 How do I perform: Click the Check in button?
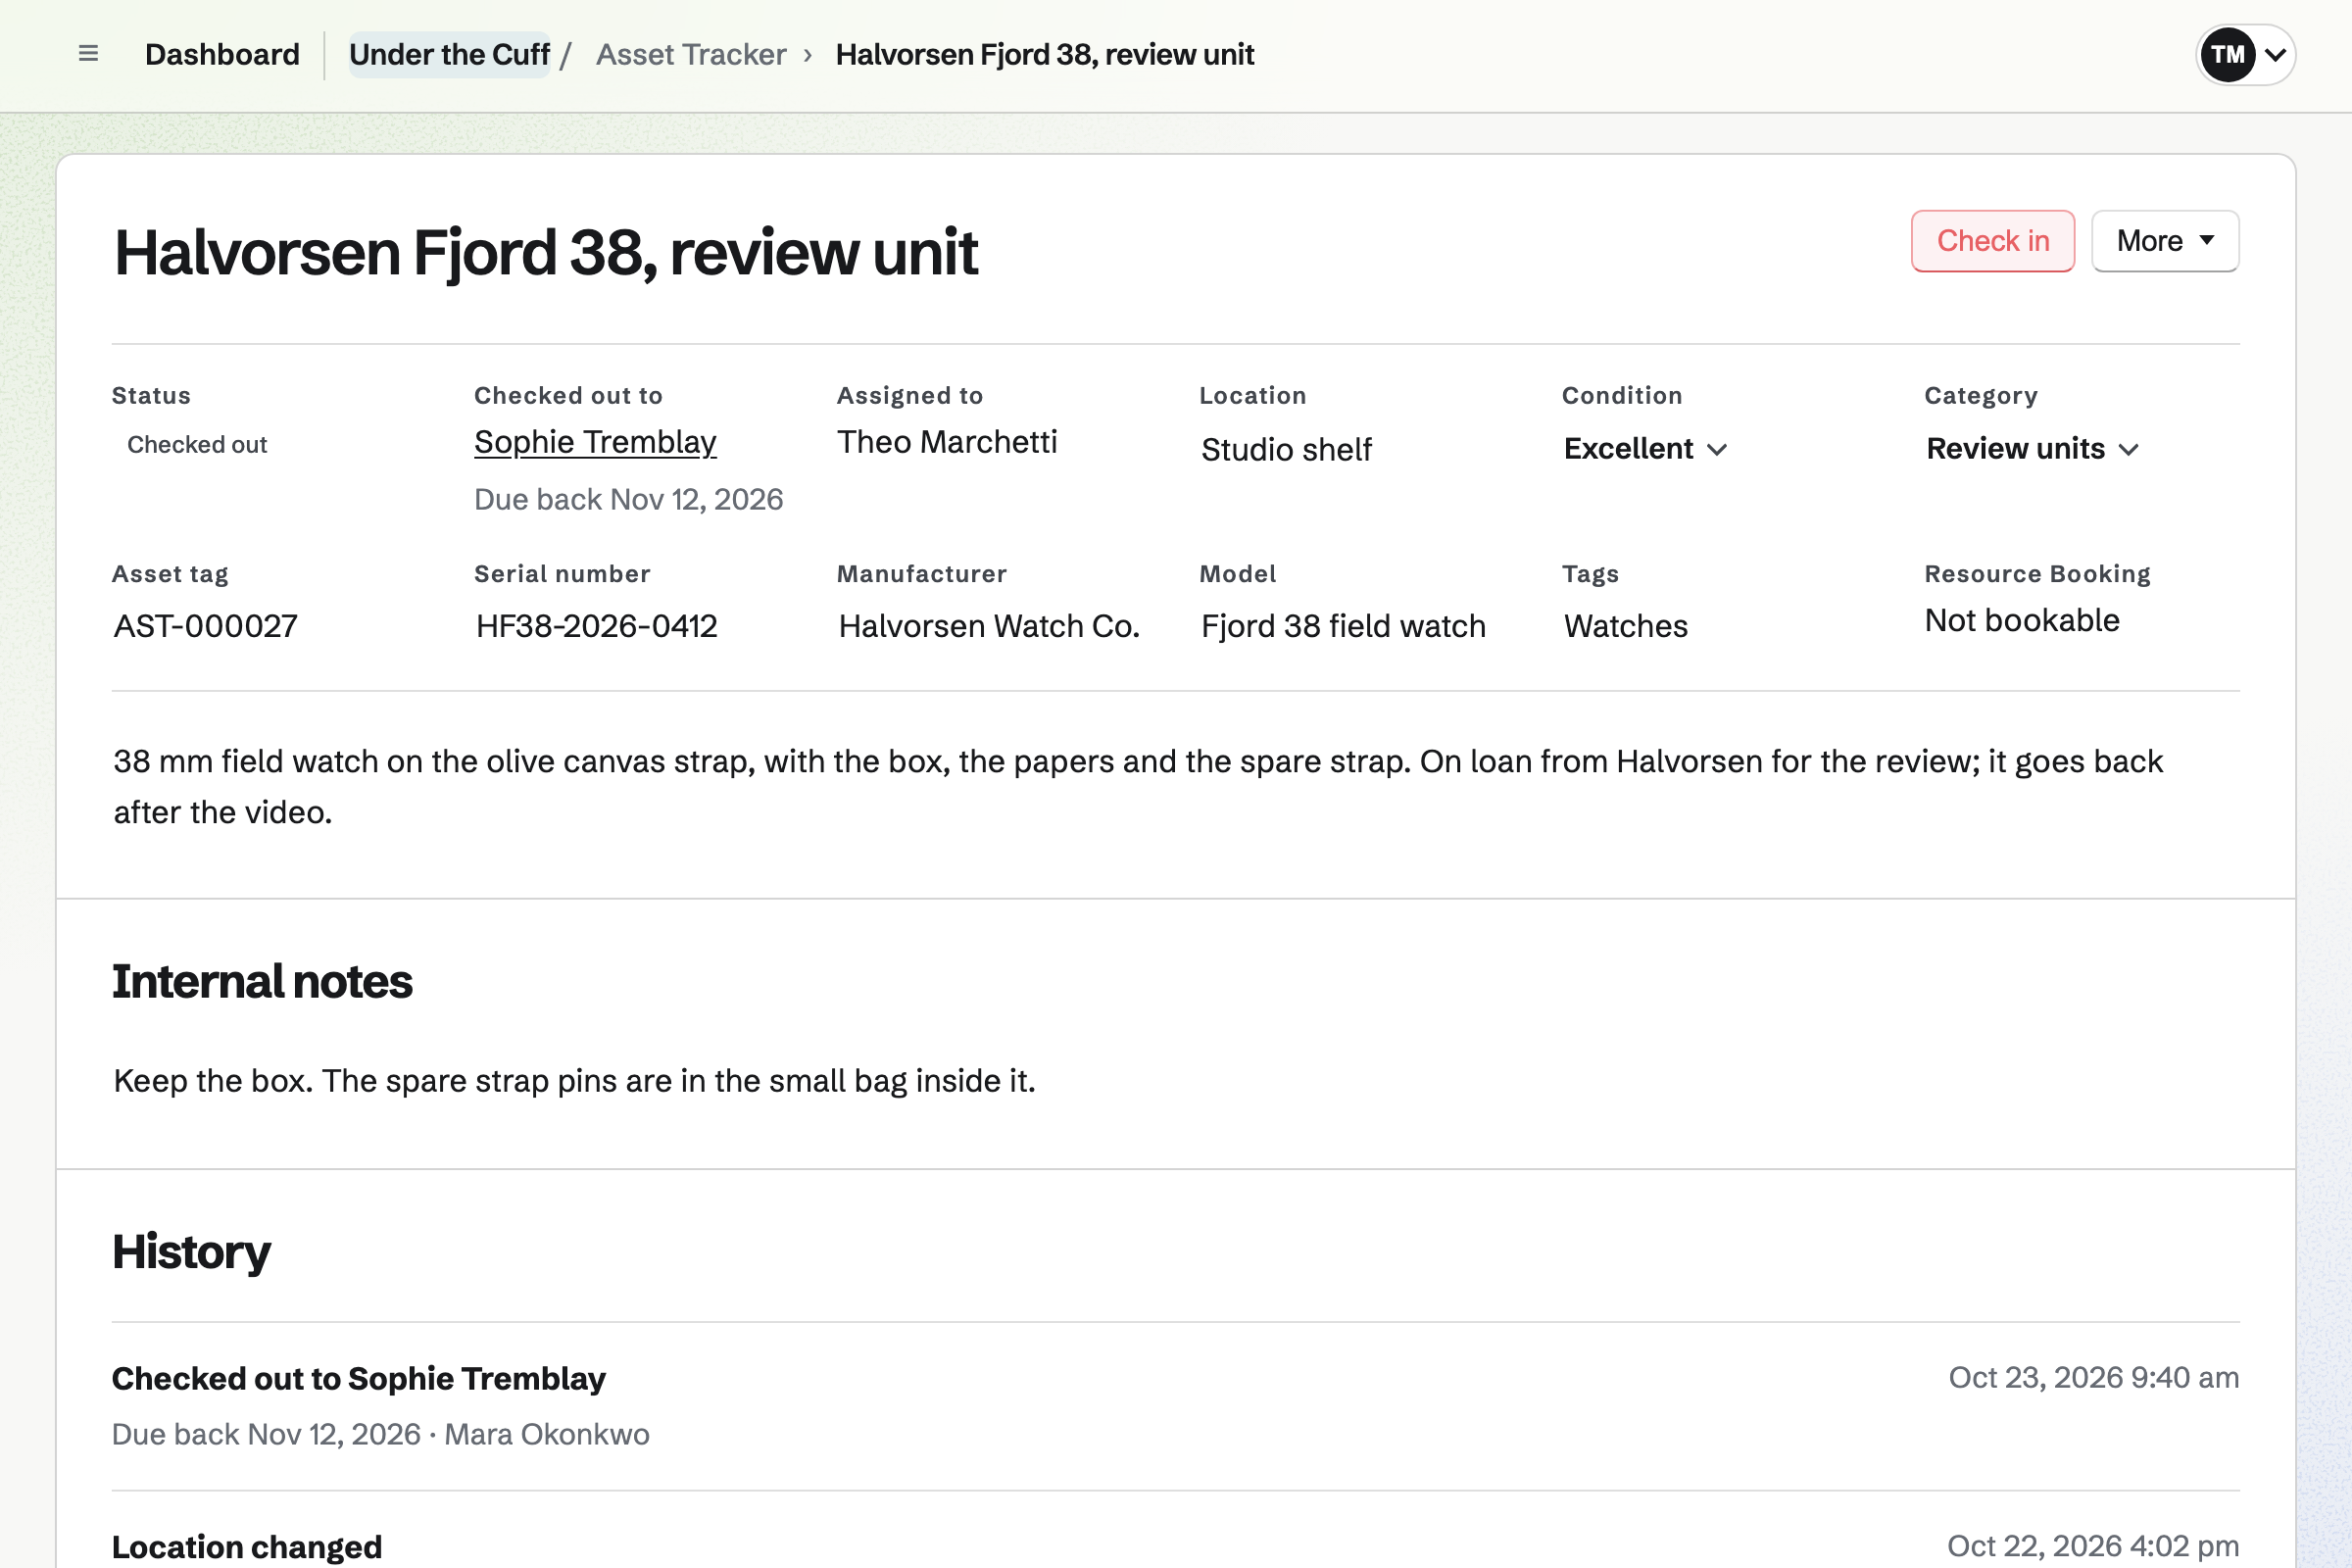tap(1992, 241)
